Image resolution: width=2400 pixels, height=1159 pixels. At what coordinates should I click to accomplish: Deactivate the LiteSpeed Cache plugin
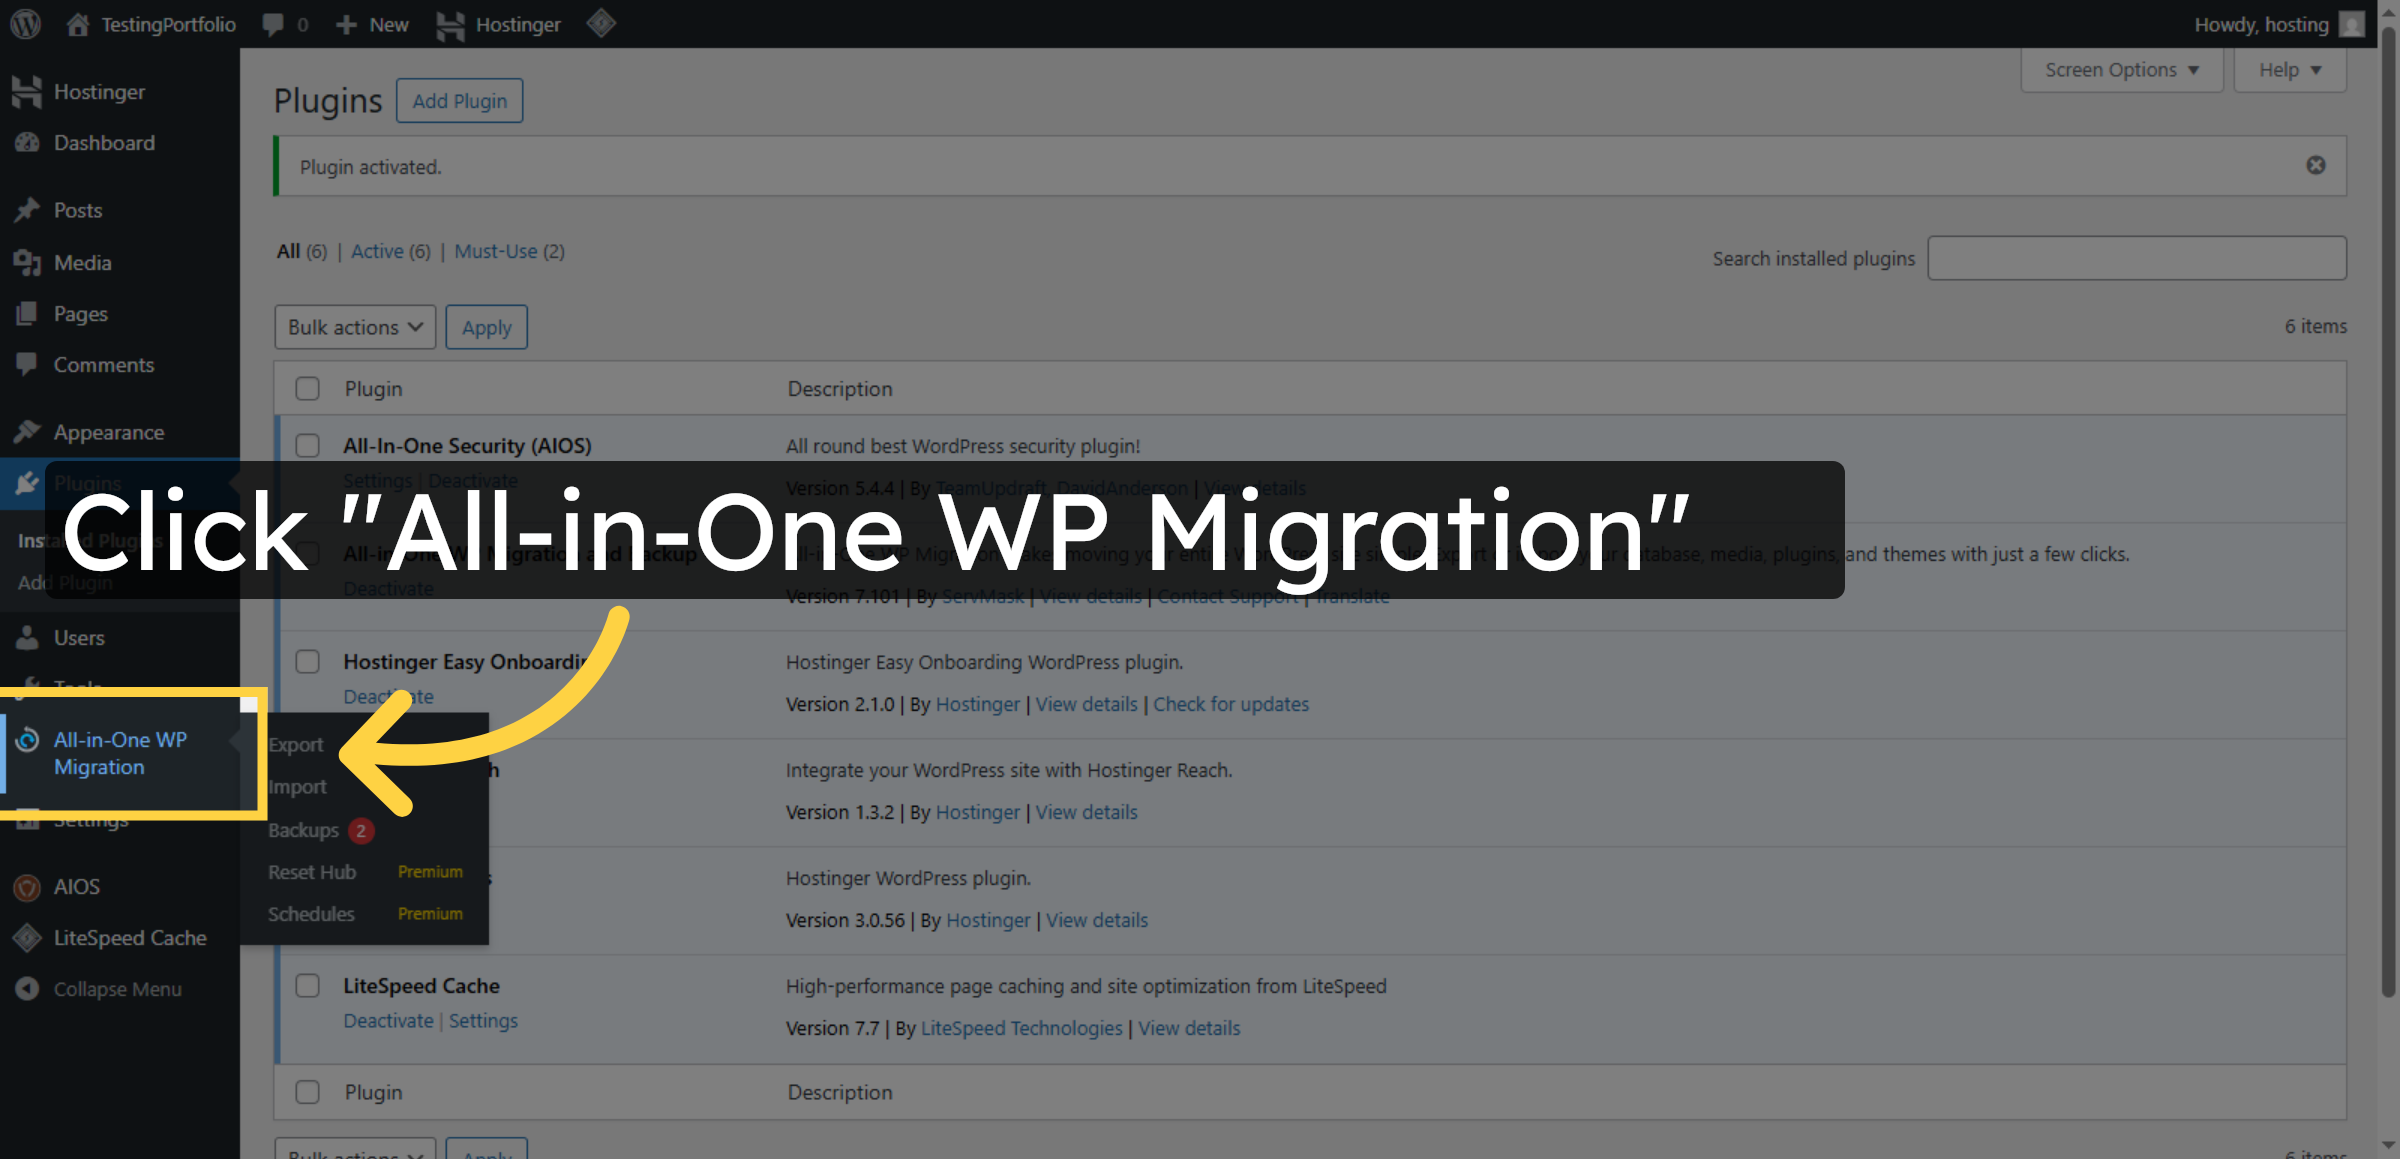tap(388, 1020)
